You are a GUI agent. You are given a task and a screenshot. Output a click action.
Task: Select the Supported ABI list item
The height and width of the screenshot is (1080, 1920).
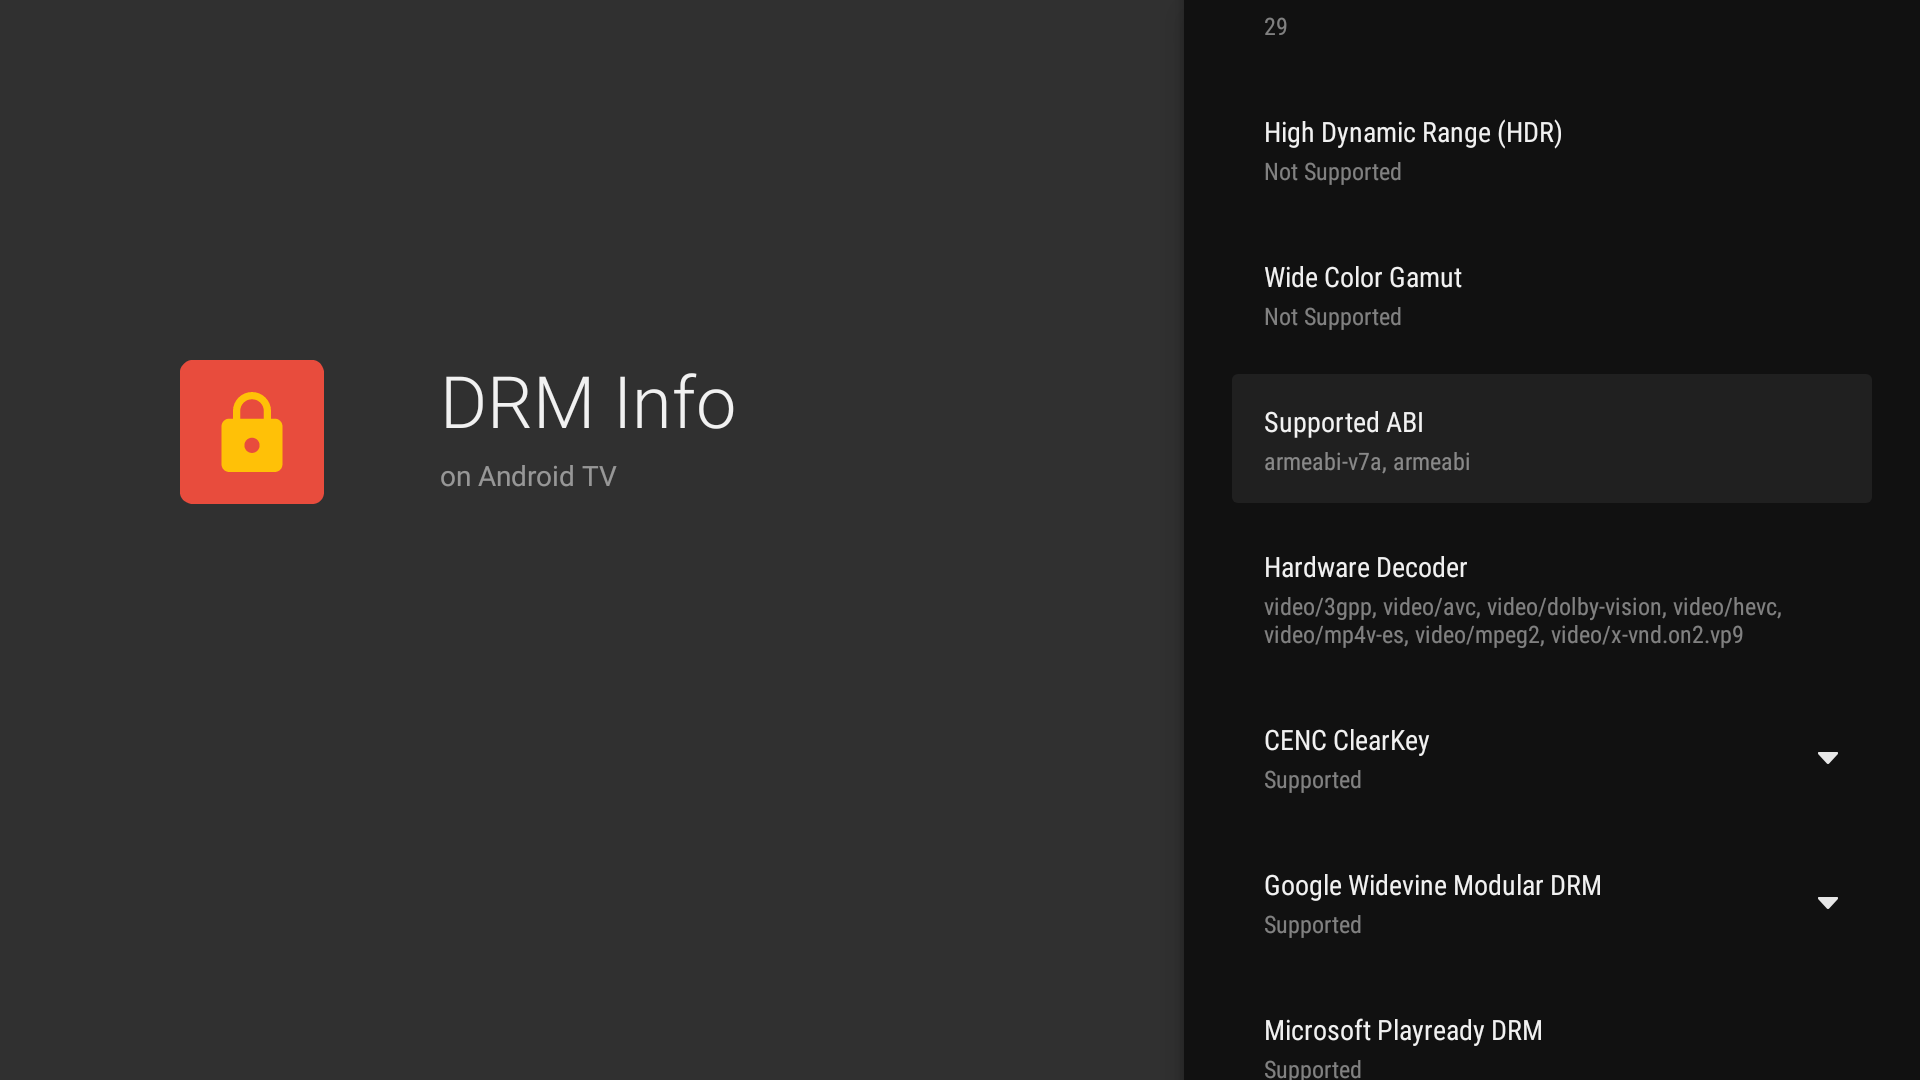[x=1550, y=438]
